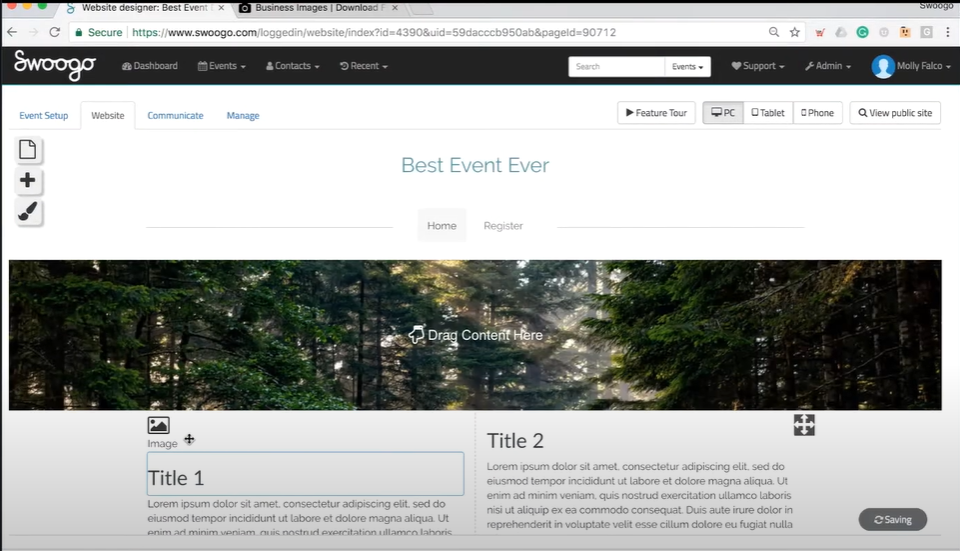The width and height of the screenshot is (960, 551).
Task: Click the move arrows icon near Title 2
Action: (804, 425)
